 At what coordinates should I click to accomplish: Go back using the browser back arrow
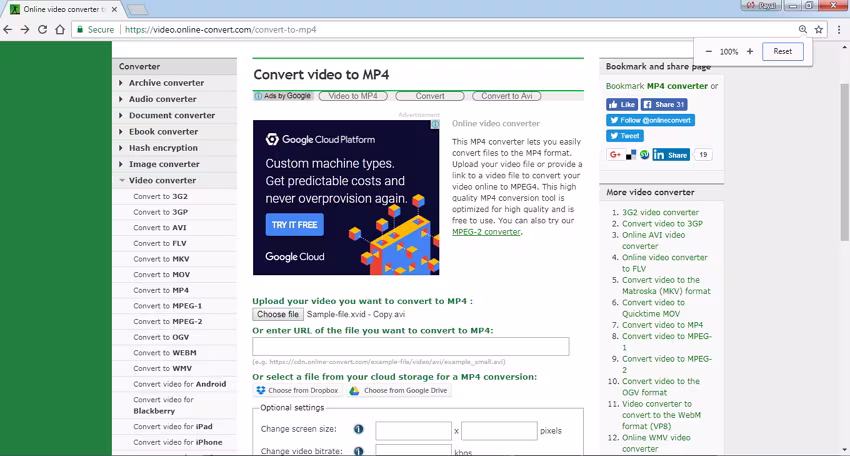(8, 30)
